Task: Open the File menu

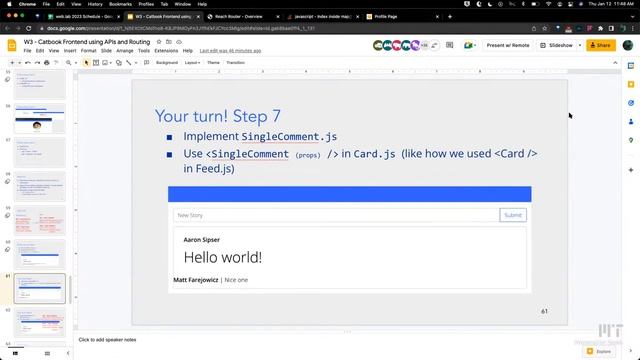Action: pyautogui.click(x=27, y=51)
